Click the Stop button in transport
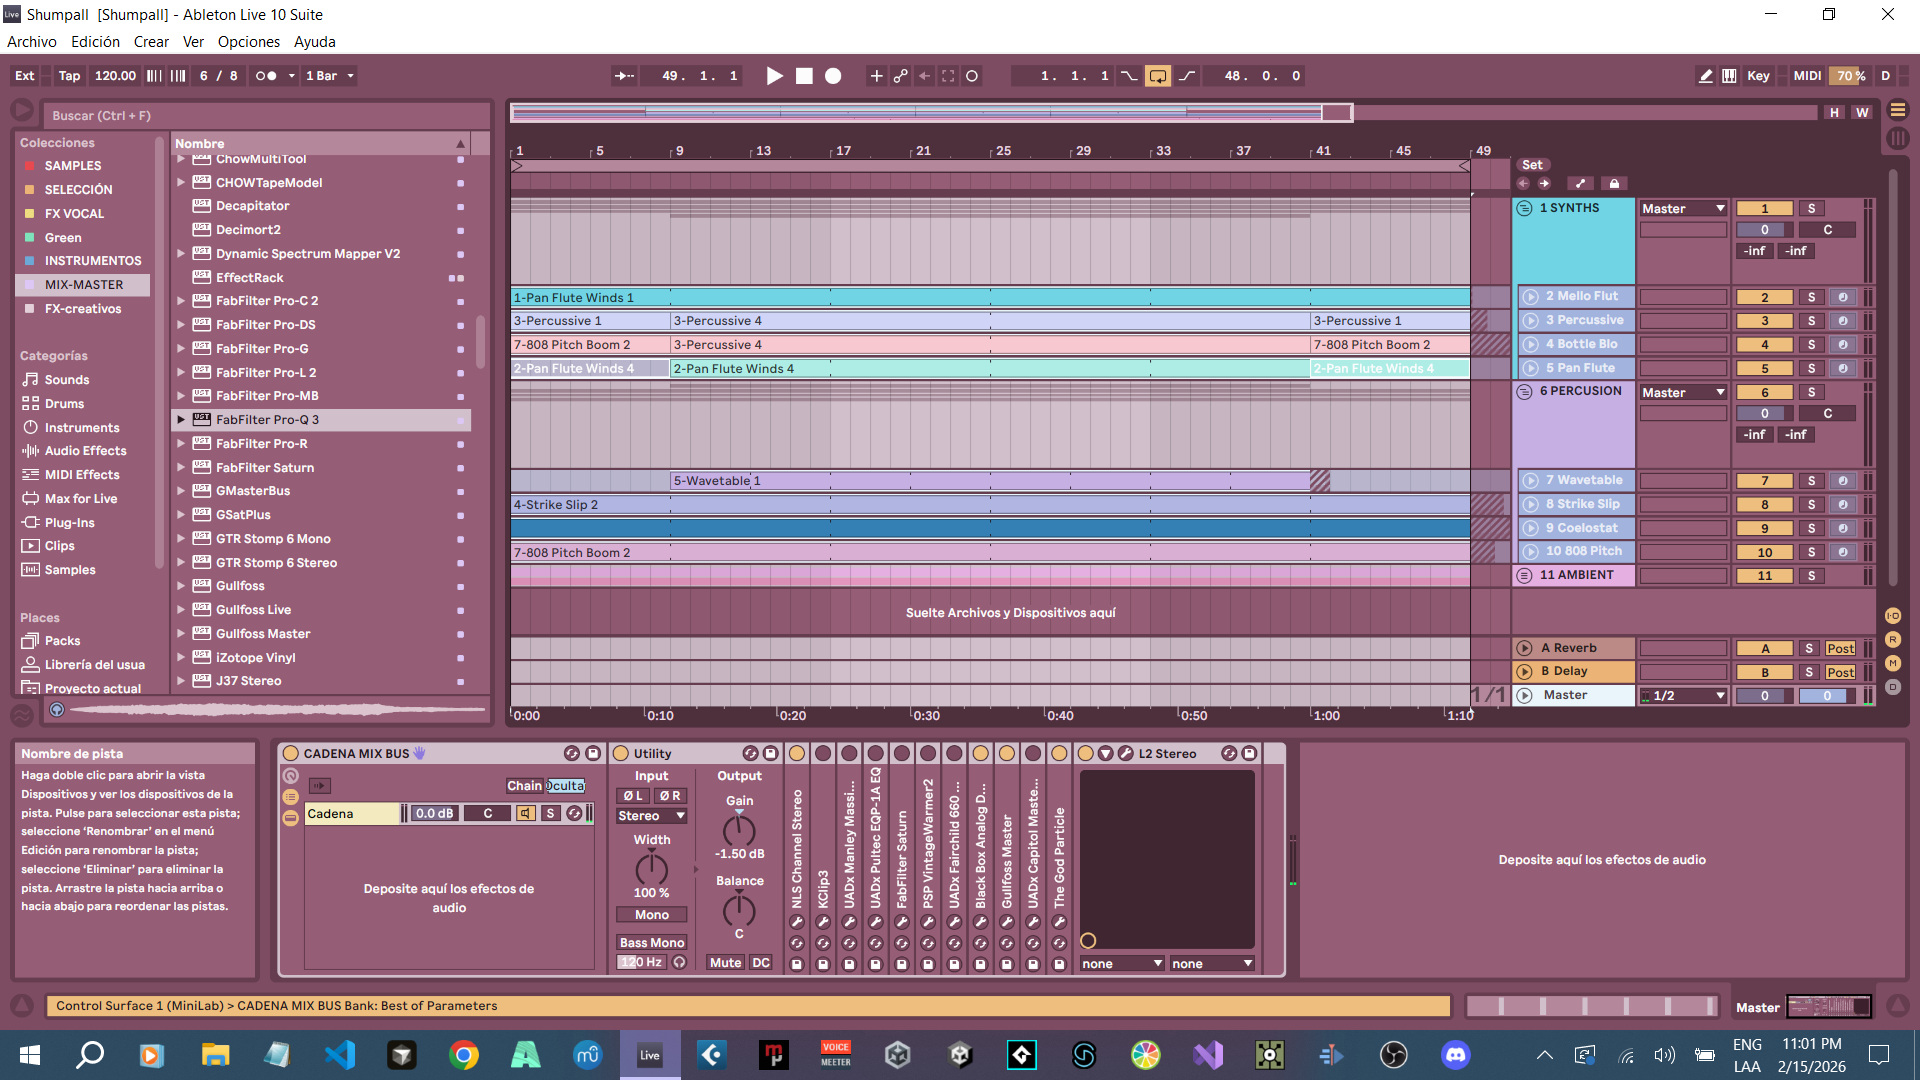 point(804,76)
